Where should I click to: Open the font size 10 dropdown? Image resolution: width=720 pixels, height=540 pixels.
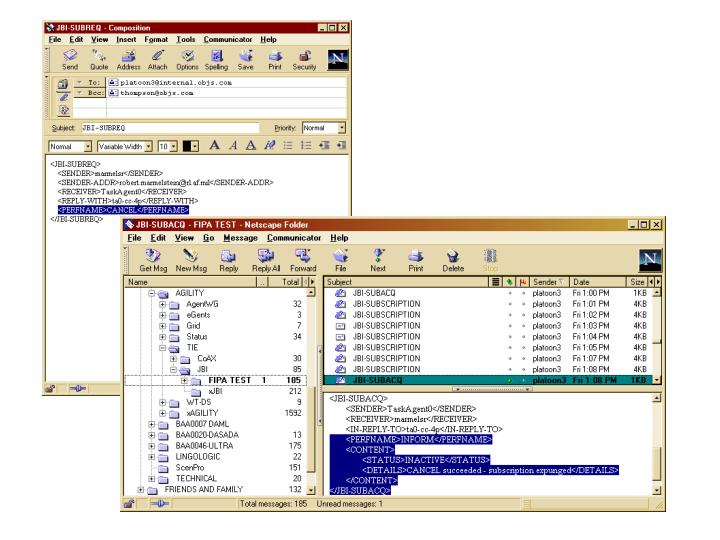173,146
